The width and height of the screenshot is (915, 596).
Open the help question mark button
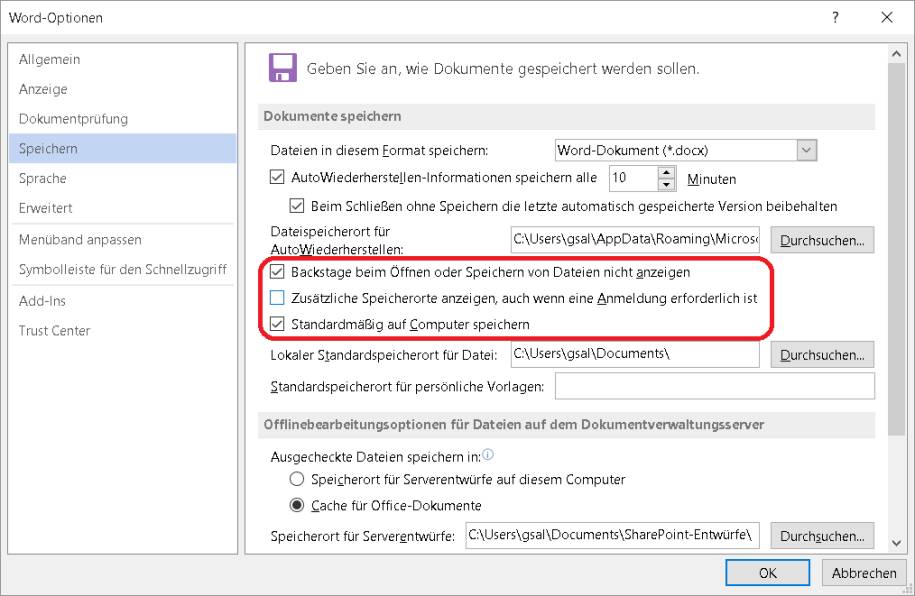835,17
